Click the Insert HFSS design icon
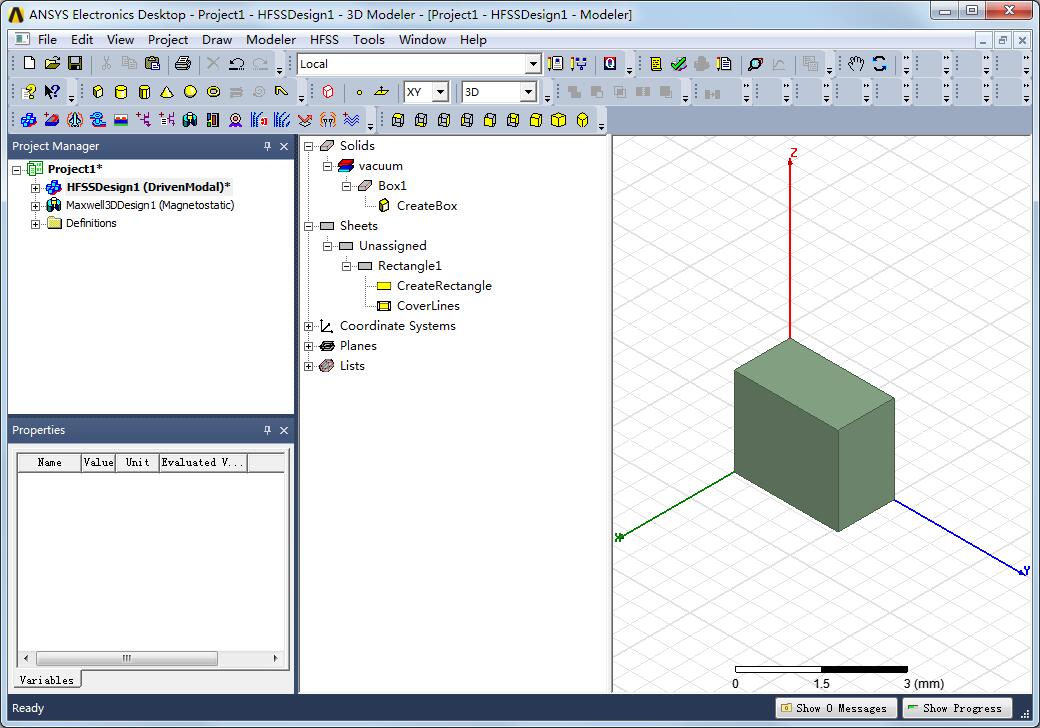This screenshot has width=1040, height=728. tap(29, 120)
